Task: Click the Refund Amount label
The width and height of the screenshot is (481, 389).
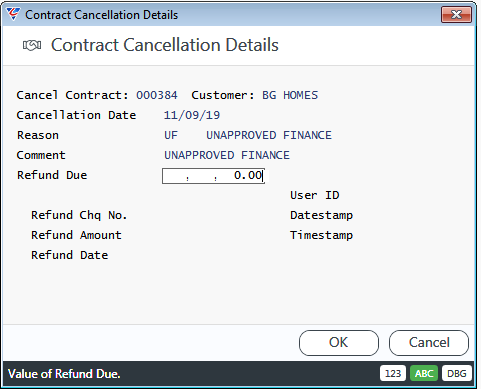Action: (76, 235)
